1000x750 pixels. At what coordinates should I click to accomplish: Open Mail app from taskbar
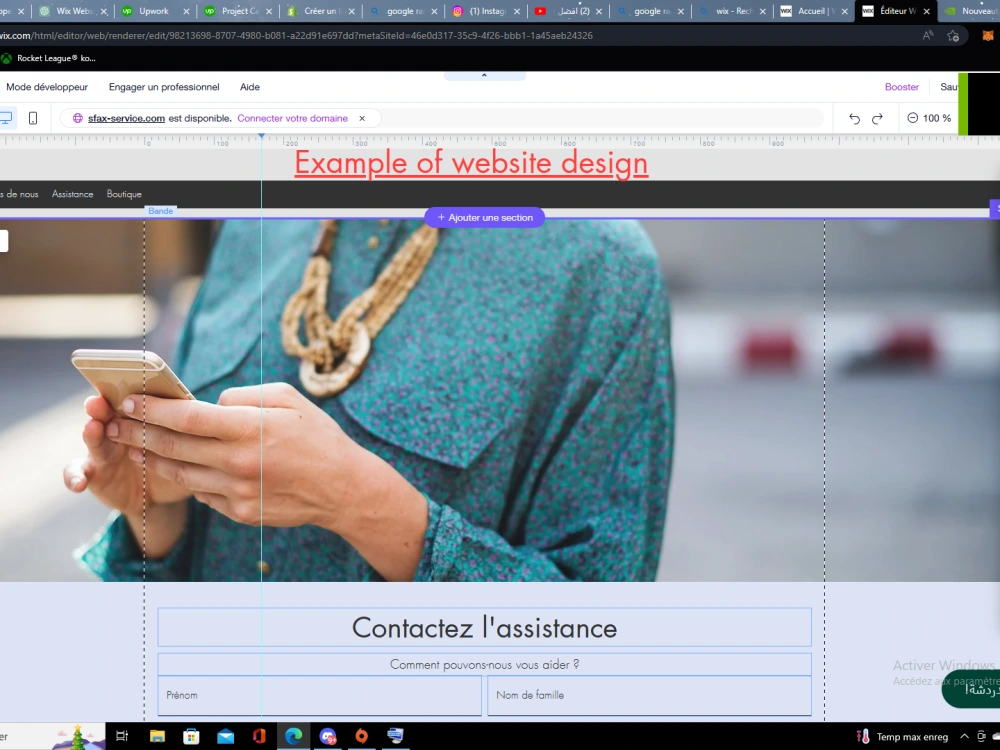225,736
